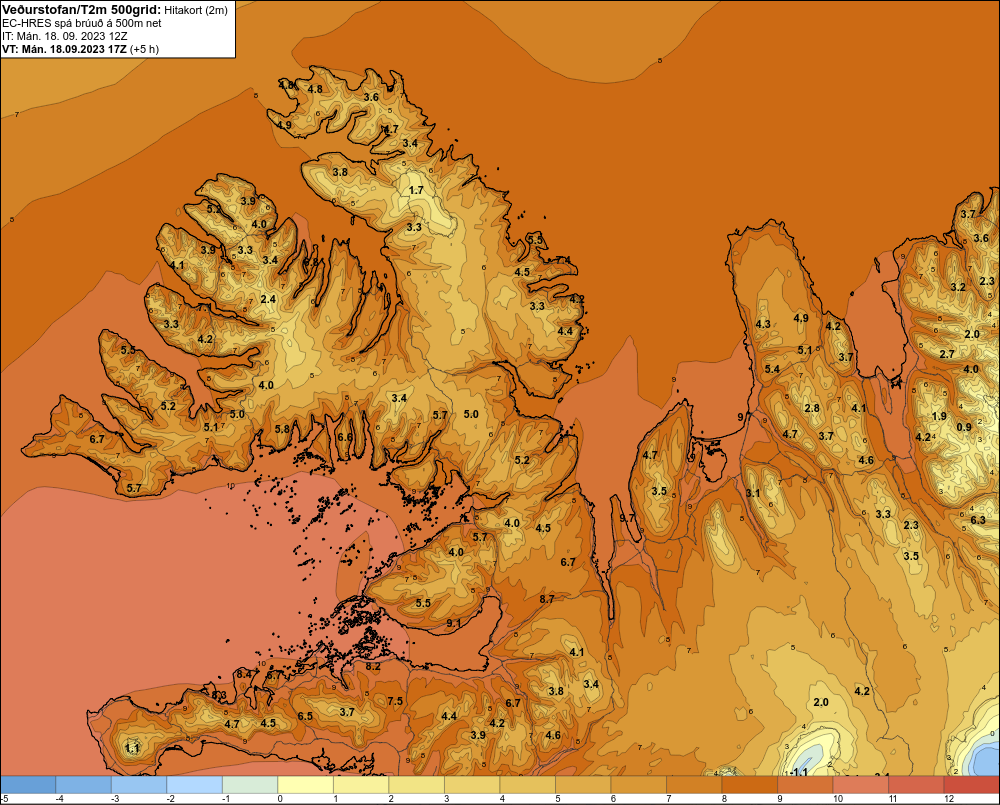1000x805 pixels.
Task: Click the 'Hitakort (2m)' label in header
Action: coord(196,10)
